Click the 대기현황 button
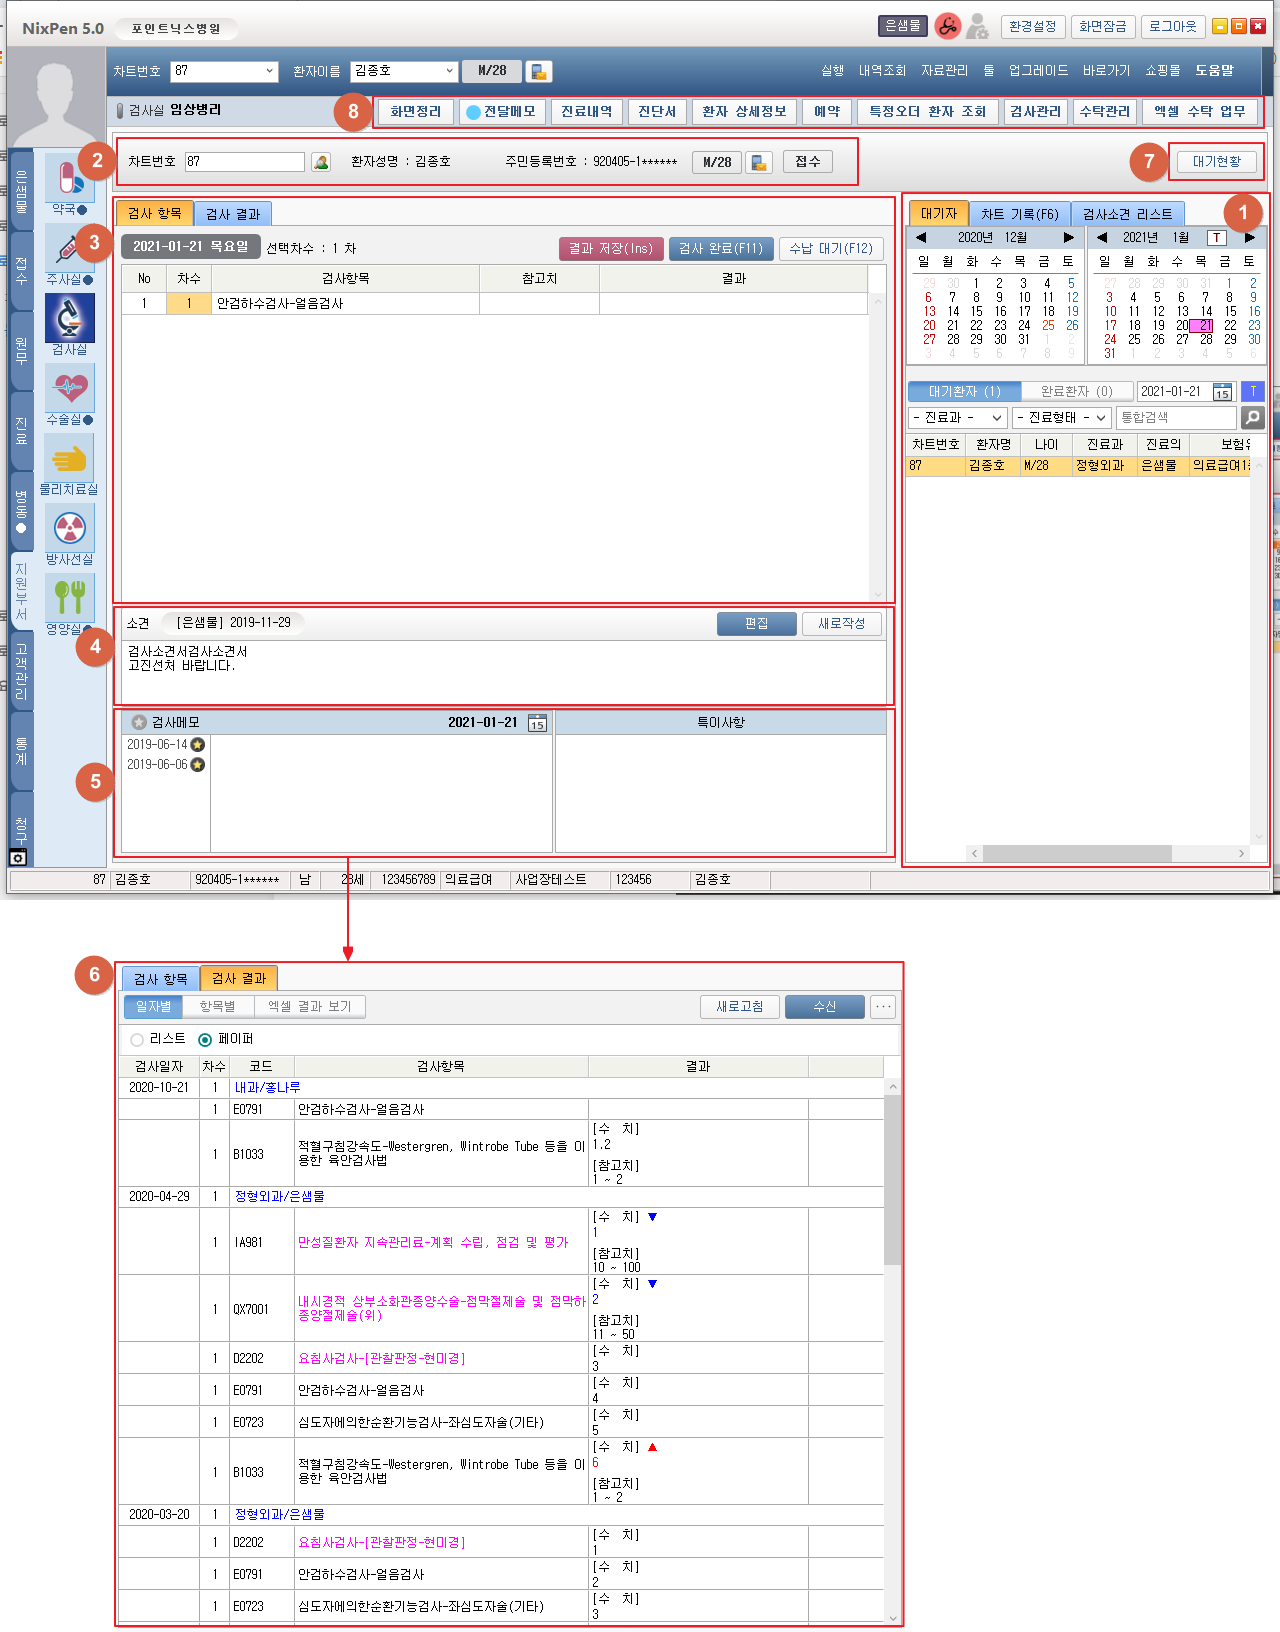The image size is (1280, 1632). (1216, 162)
